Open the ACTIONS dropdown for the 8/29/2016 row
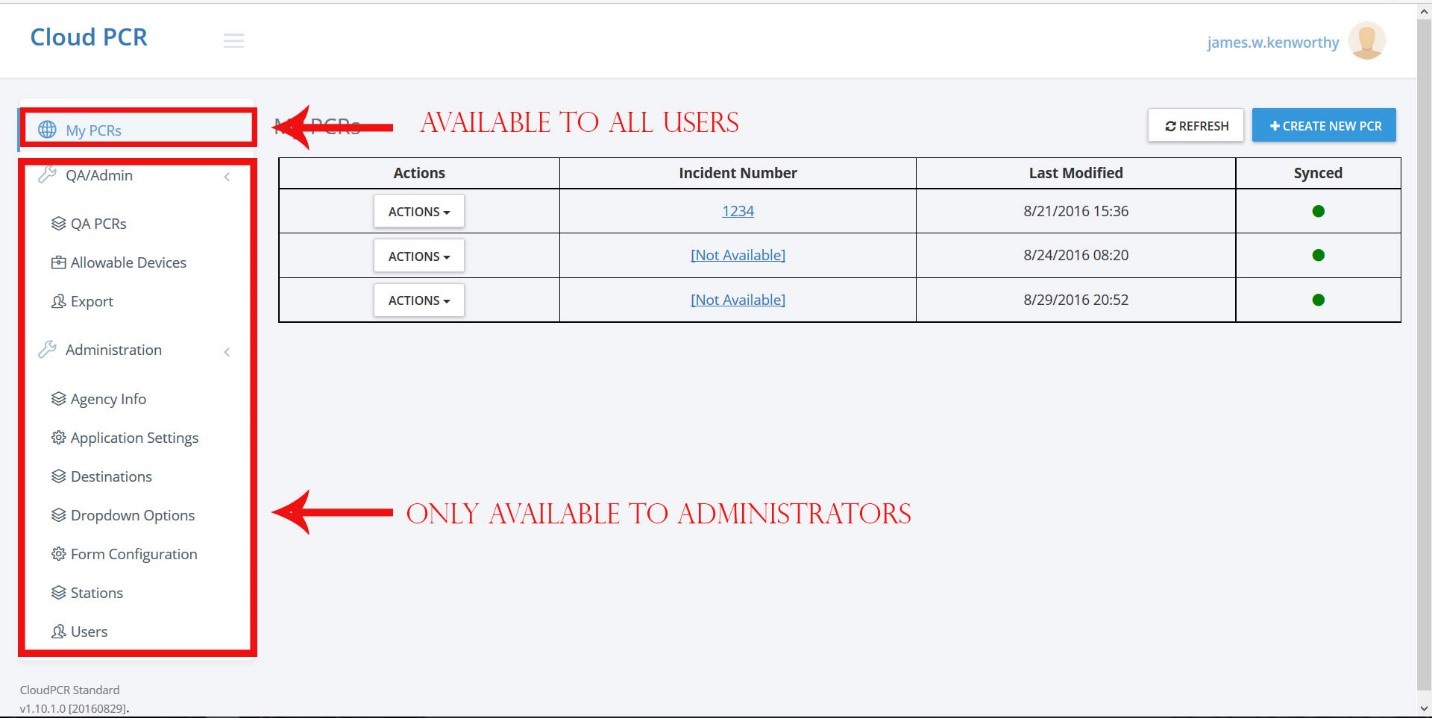Screen dimensions: 1432x718 (419, 300)
